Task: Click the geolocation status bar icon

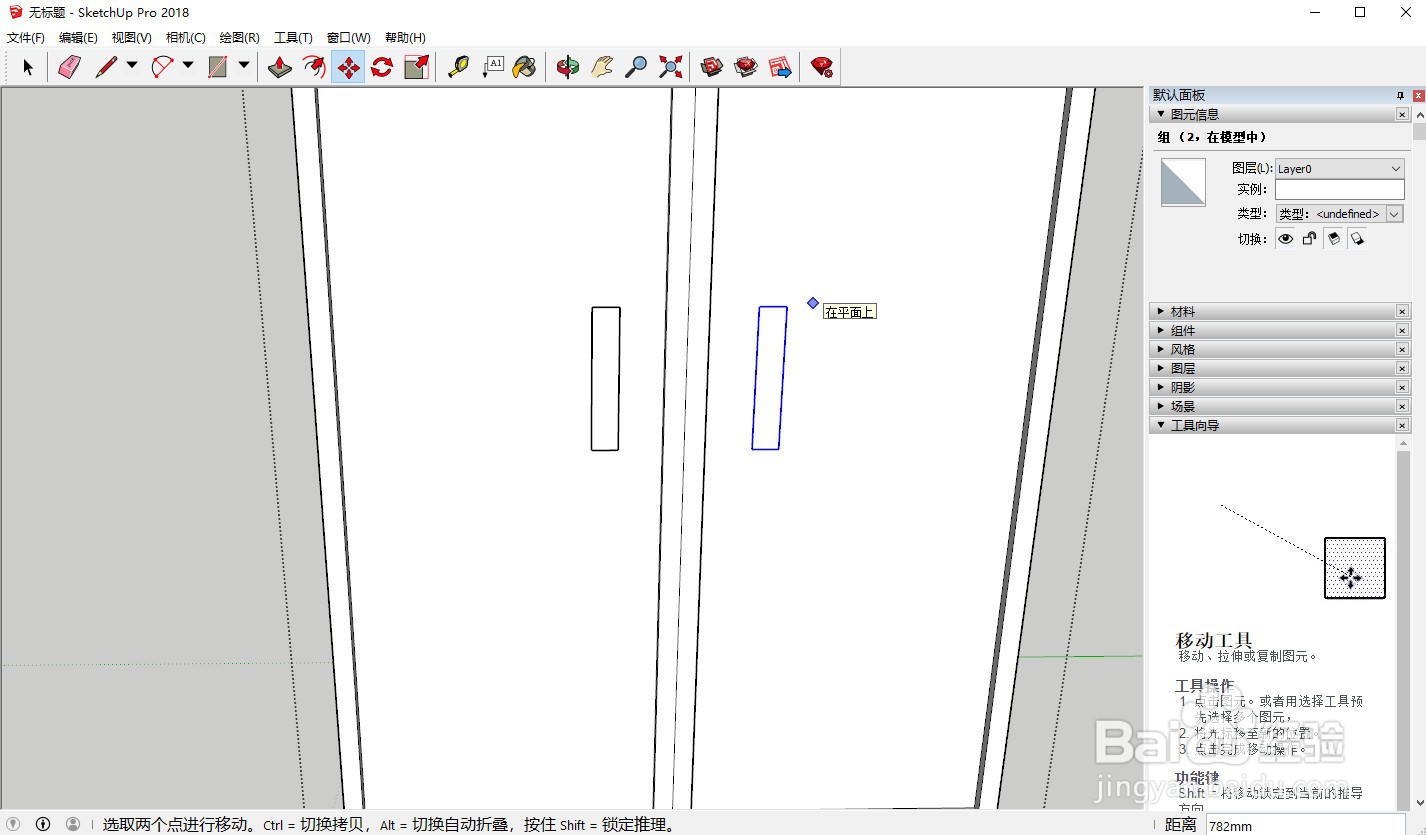Action: (13, 824)
